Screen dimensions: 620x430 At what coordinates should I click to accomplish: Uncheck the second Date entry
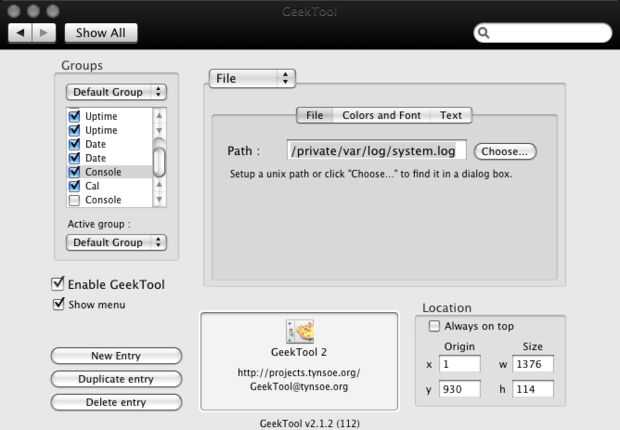pos(74,158)
